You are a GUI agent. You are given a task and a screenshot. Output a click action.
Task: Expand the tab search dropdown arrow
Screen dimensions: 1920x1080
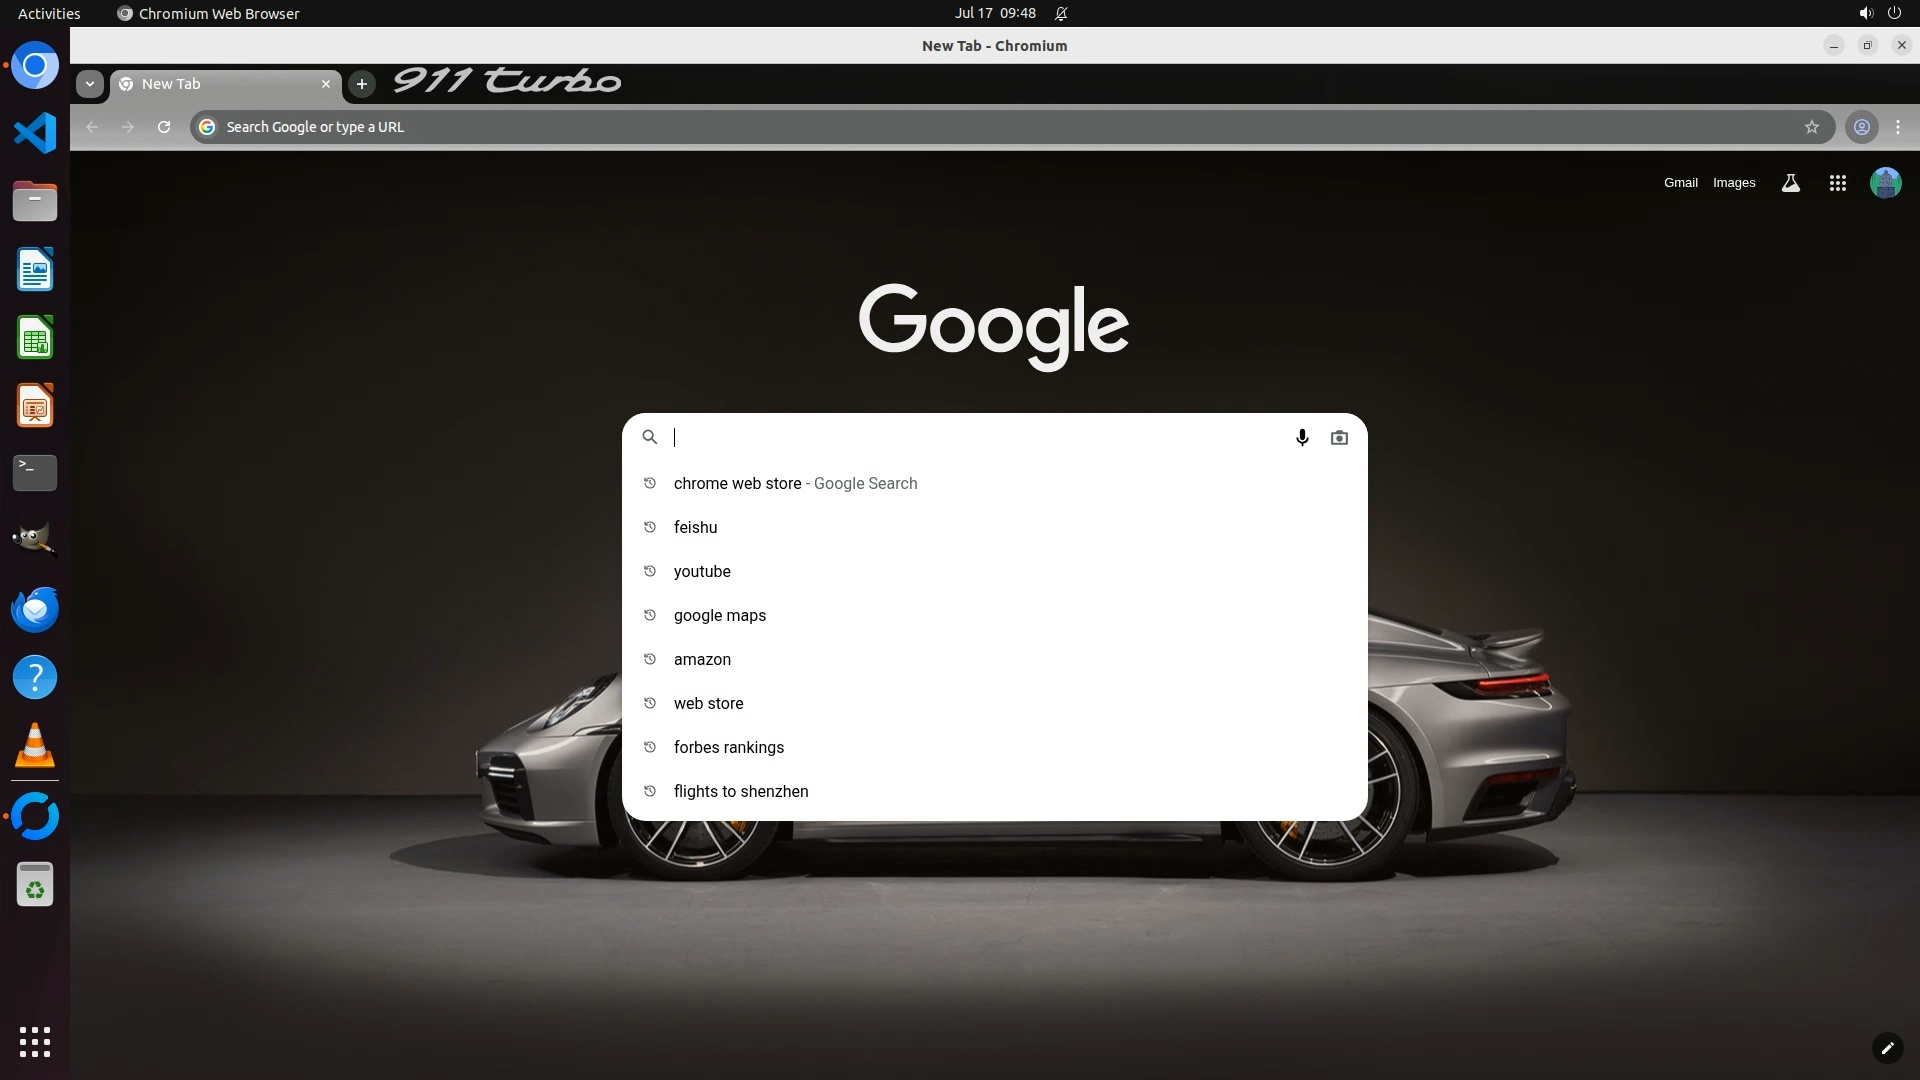coord(90,84)
